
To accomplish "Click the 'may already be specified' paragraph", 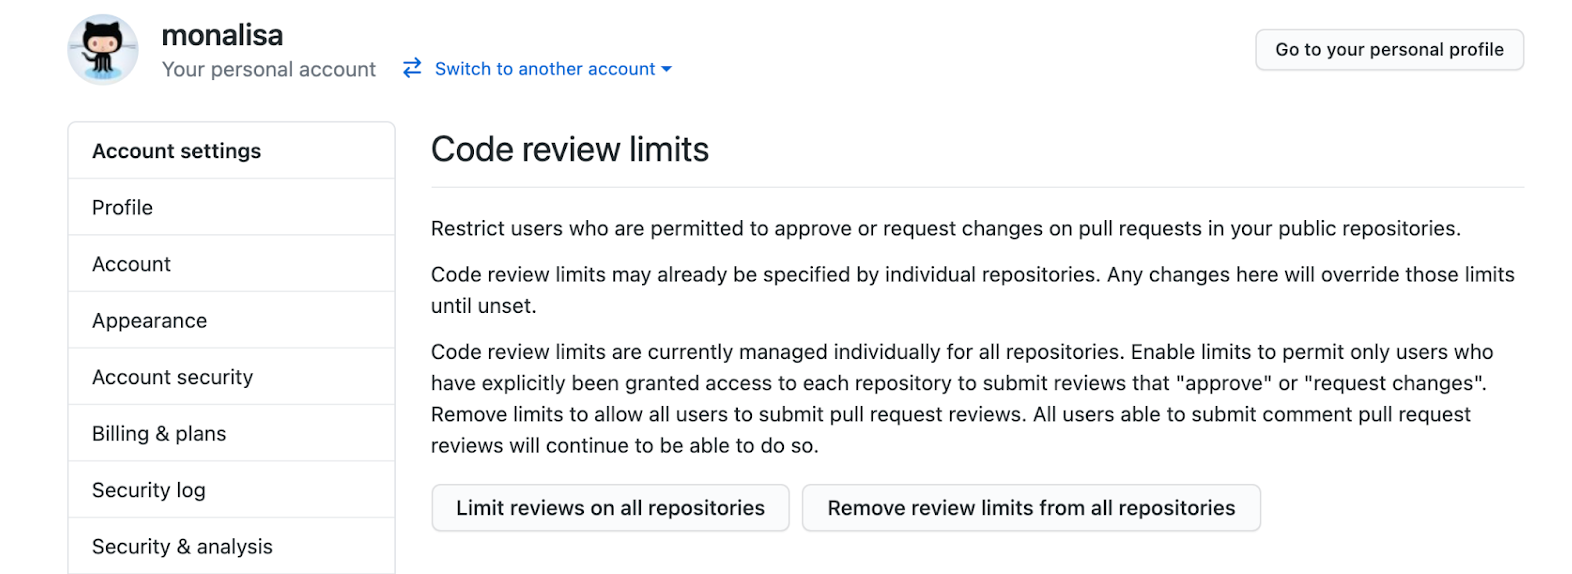I will 973,290.
